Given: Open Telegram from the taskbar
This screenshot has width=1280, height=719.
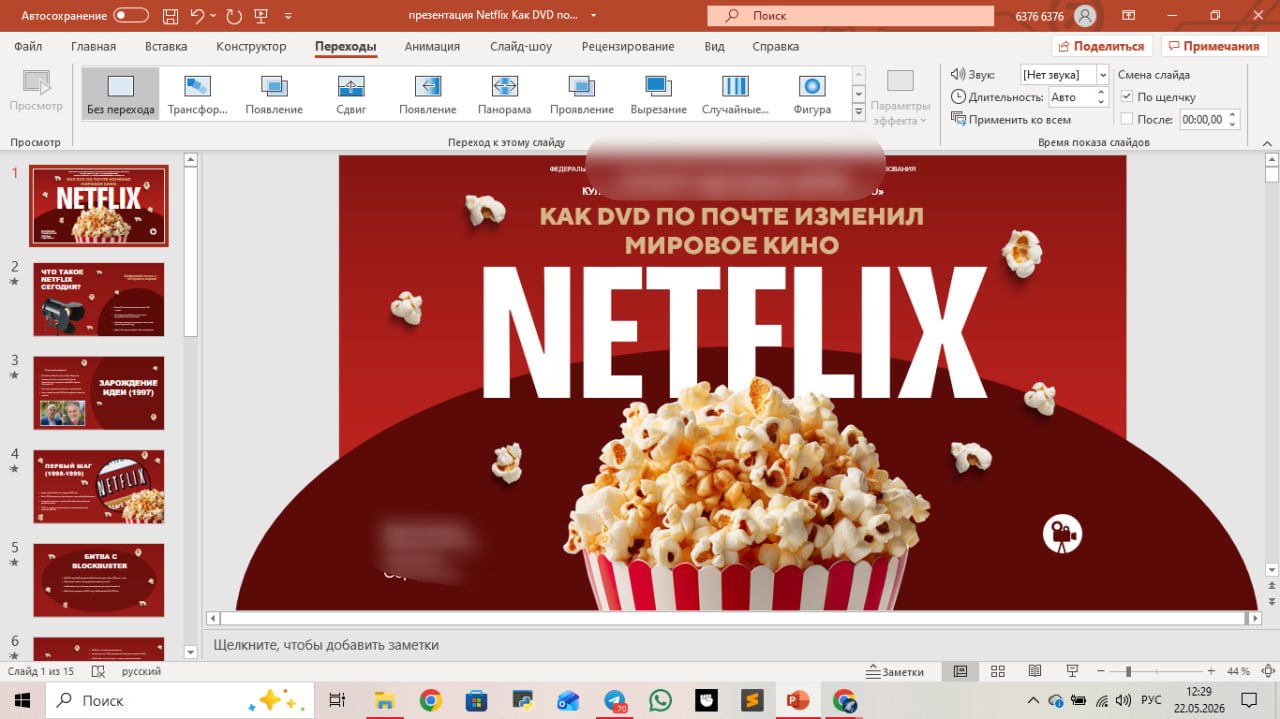Looking at the screenshot, I should click(x=616, y=700).
